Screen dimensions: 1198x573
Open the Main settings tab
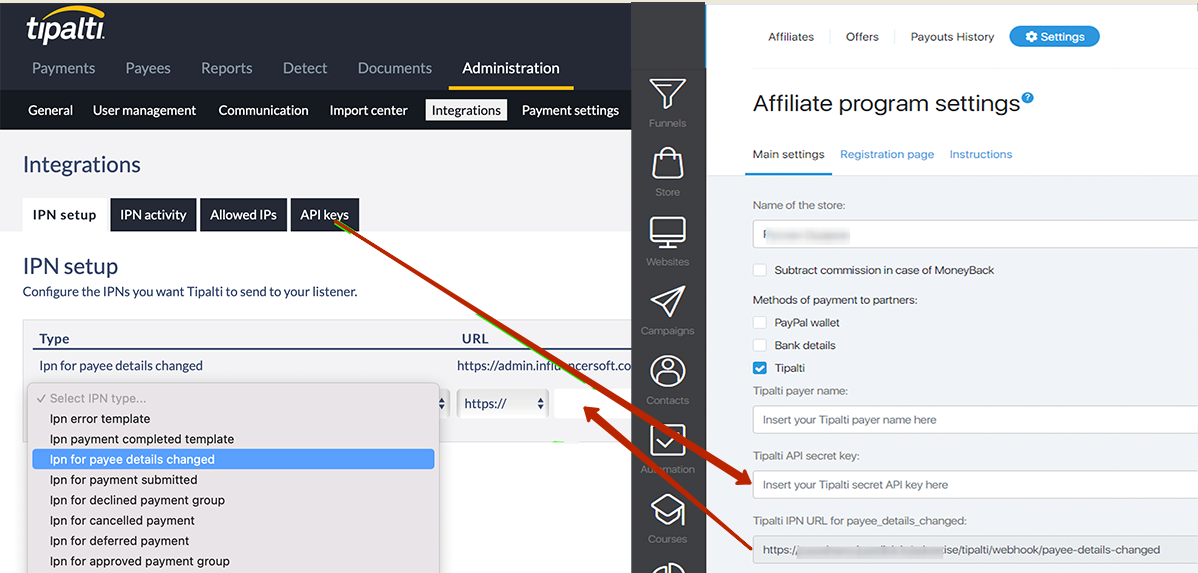click(788, 154)
